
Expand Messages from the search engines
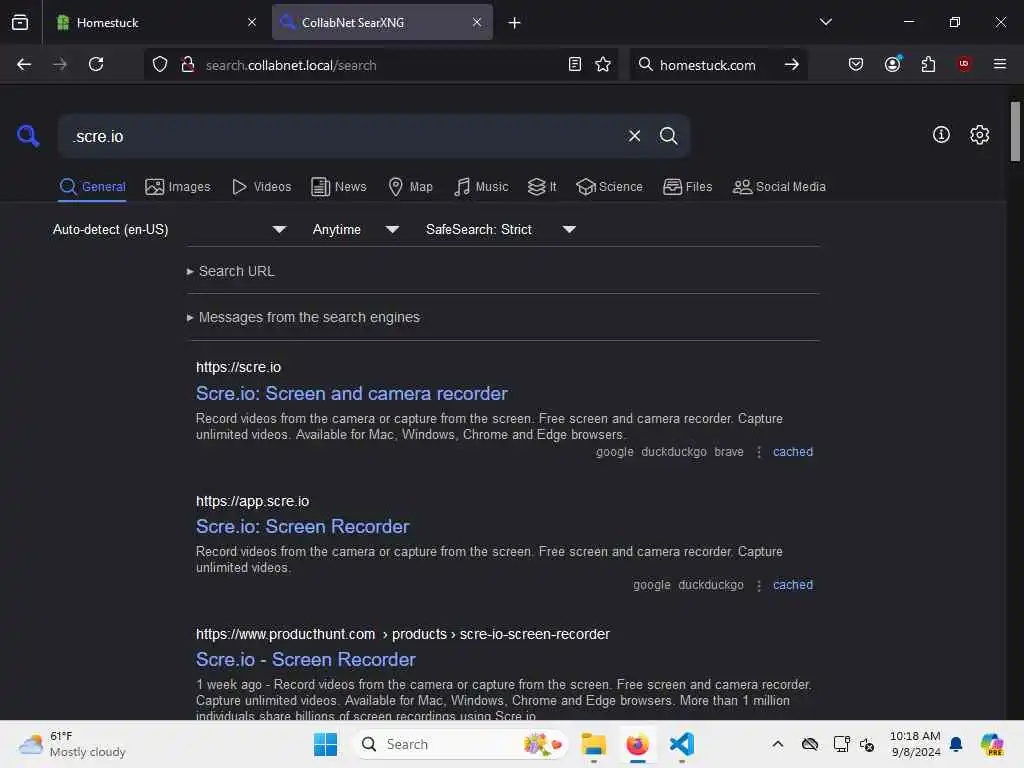pyautogui.click(x=303, y=317)
